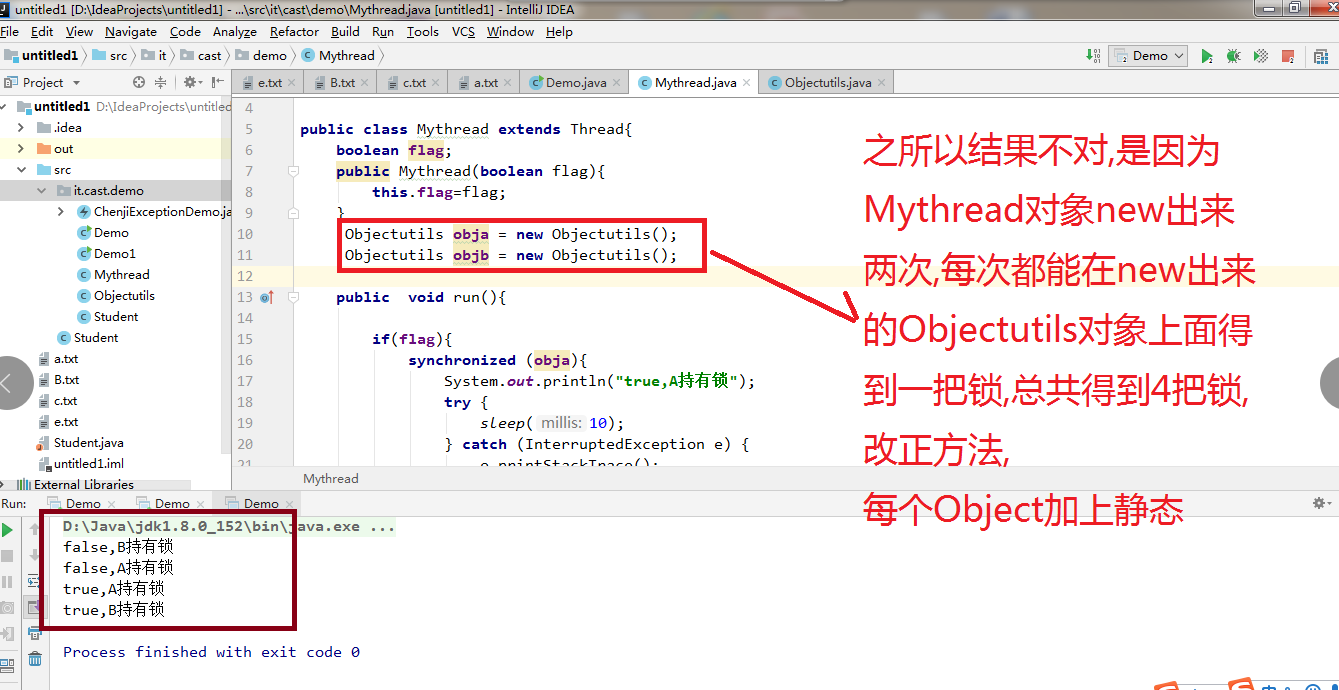This screenshot has height=690, width=1339.
Task: Select Objectutils class in project tree
Action: (x=124, y=295)
